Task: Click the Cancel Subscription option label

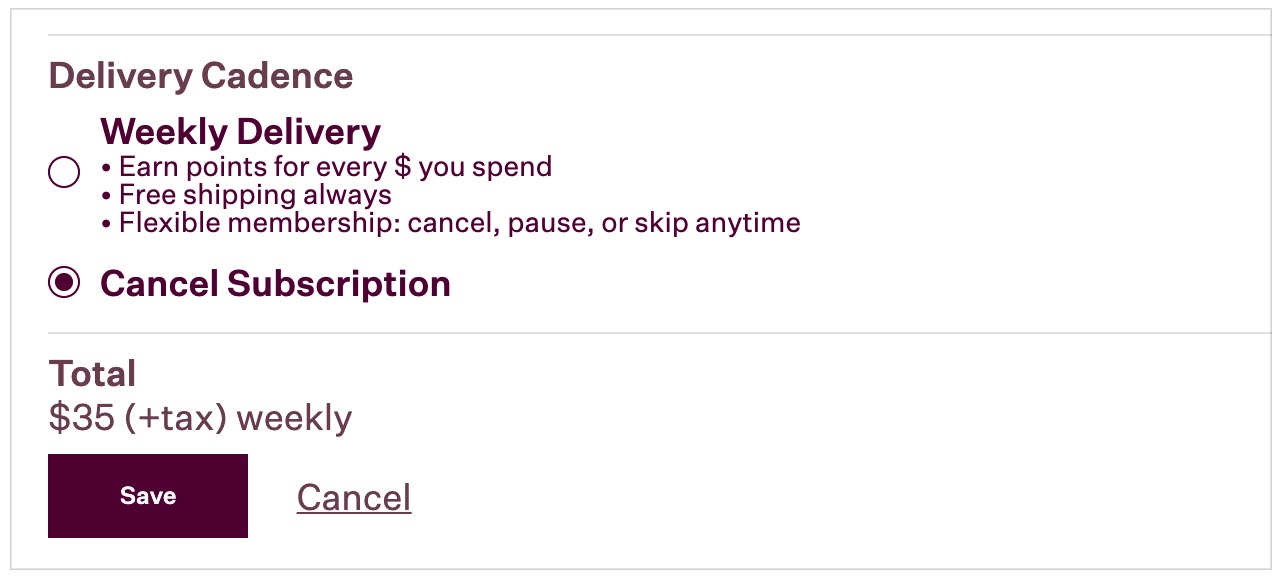Action: tap(275, 284)
